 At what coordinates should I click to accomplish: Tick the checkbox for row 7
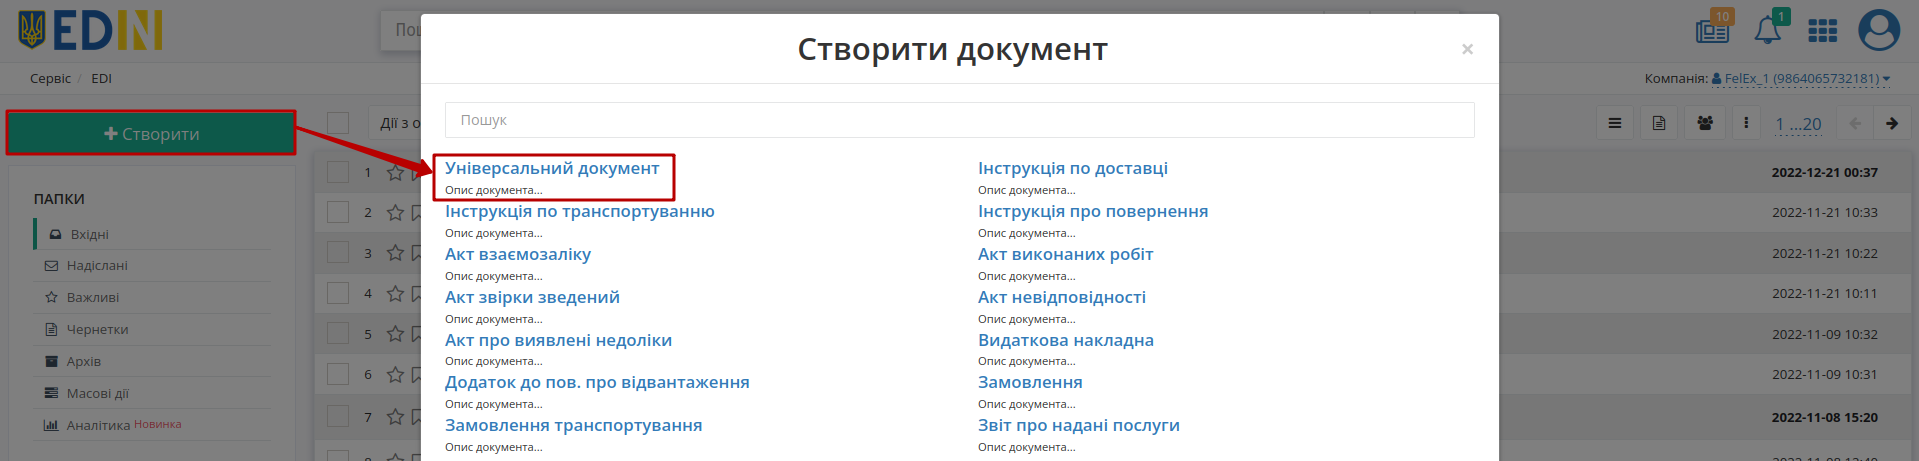pyautogui.click(x=338, y=417)
